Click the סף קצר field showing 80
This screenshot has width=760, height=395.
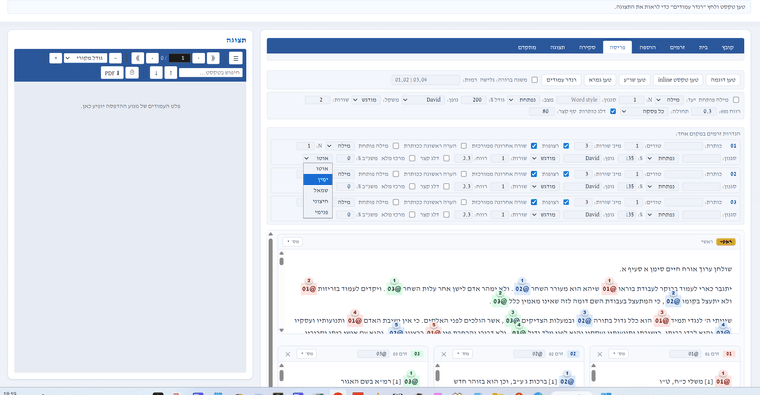[542, 111]
